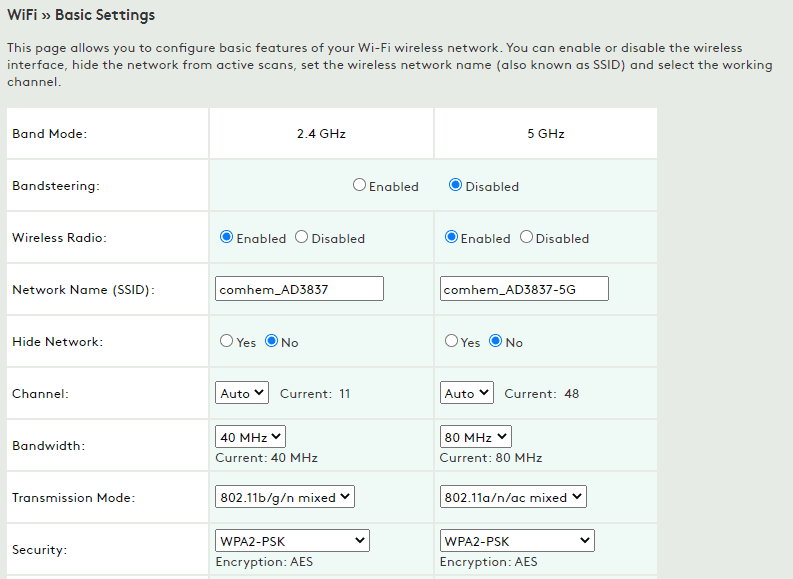The image size is (793, 579).
Task: Choose Yes to hide 2.4 GHz network
Action: (x=227, y=342)
